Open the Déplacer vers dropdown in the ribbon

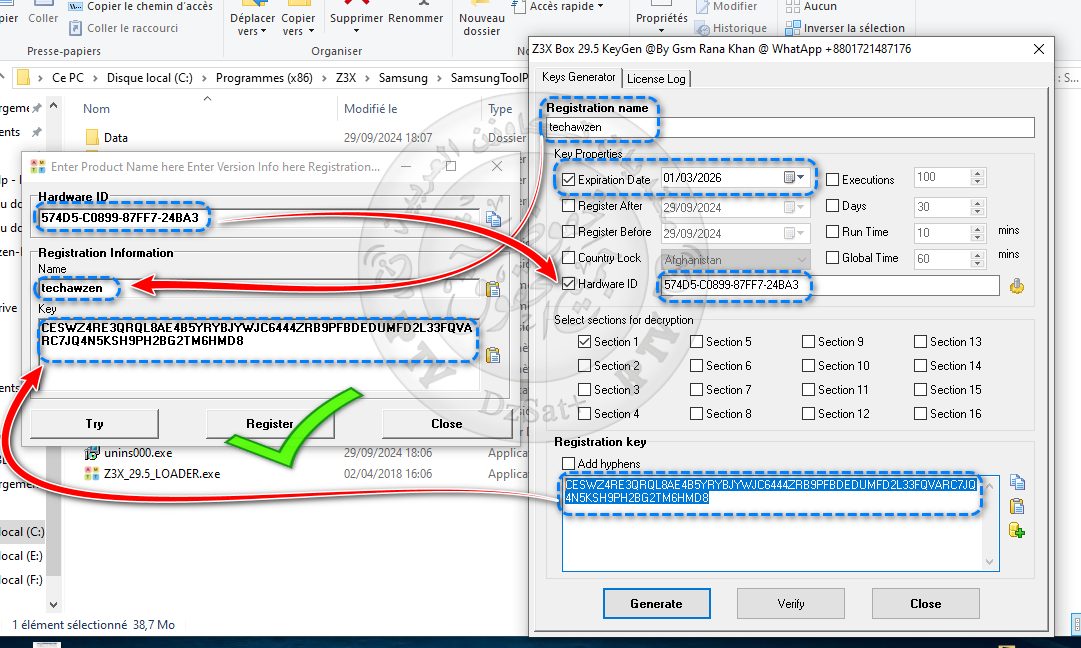tap(252, 24)
